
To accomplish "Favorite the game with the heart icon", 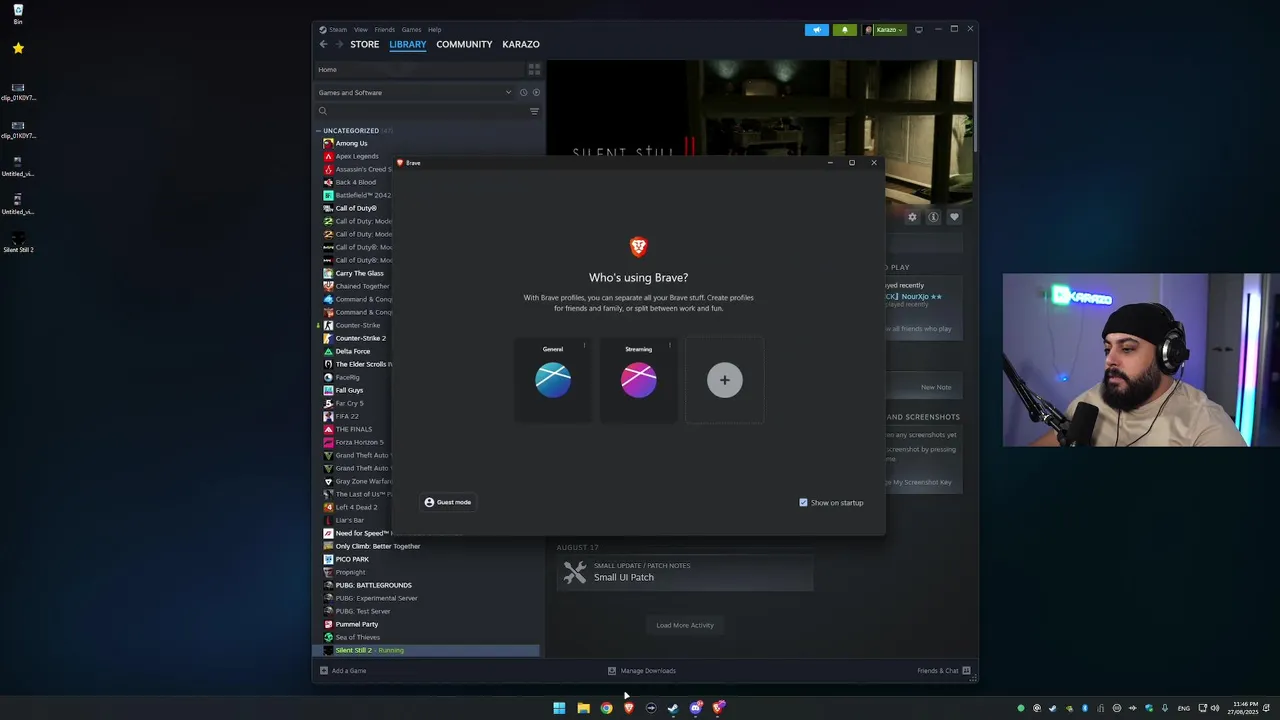I will 954,217.
